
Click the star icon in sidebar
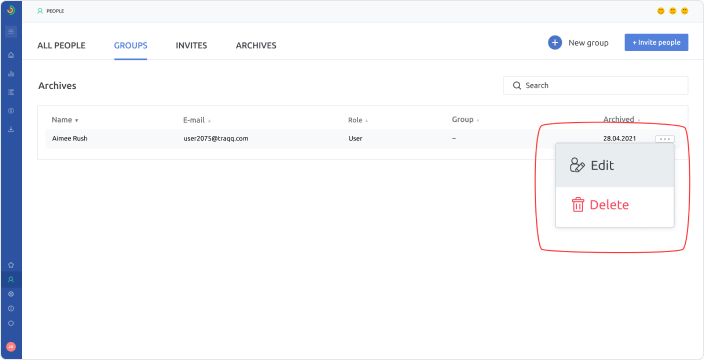[11, 265]
